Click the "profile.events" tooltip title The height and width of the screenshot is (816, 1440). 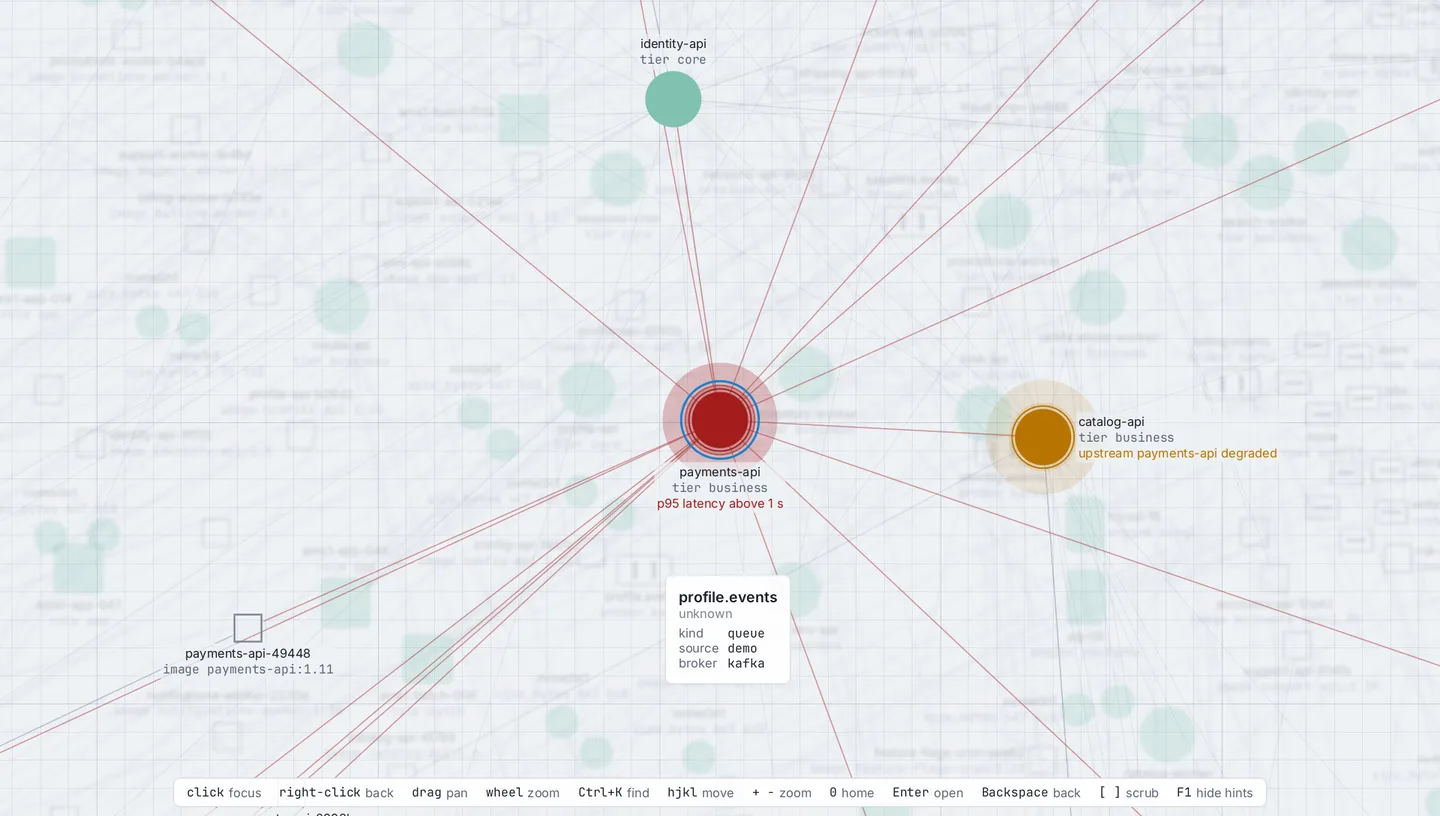[728, 597]
